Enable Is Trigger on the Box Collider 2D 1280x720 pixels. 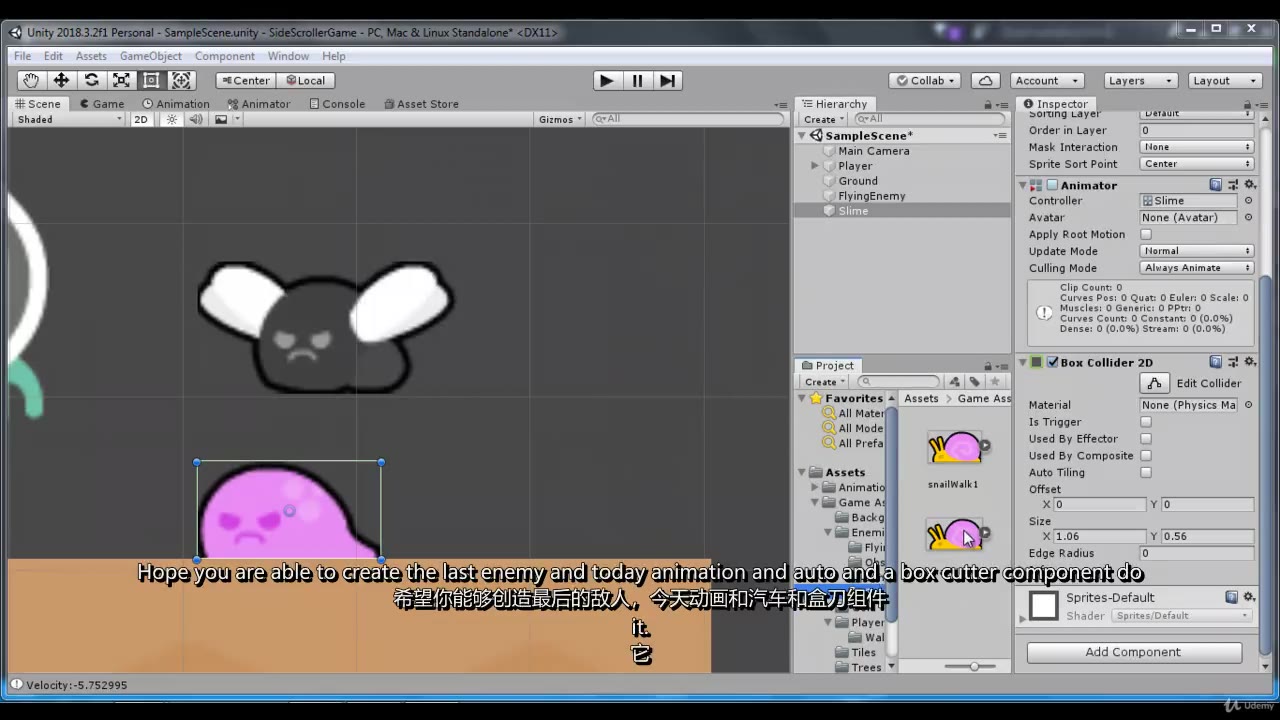click(x=1145, y=421)
